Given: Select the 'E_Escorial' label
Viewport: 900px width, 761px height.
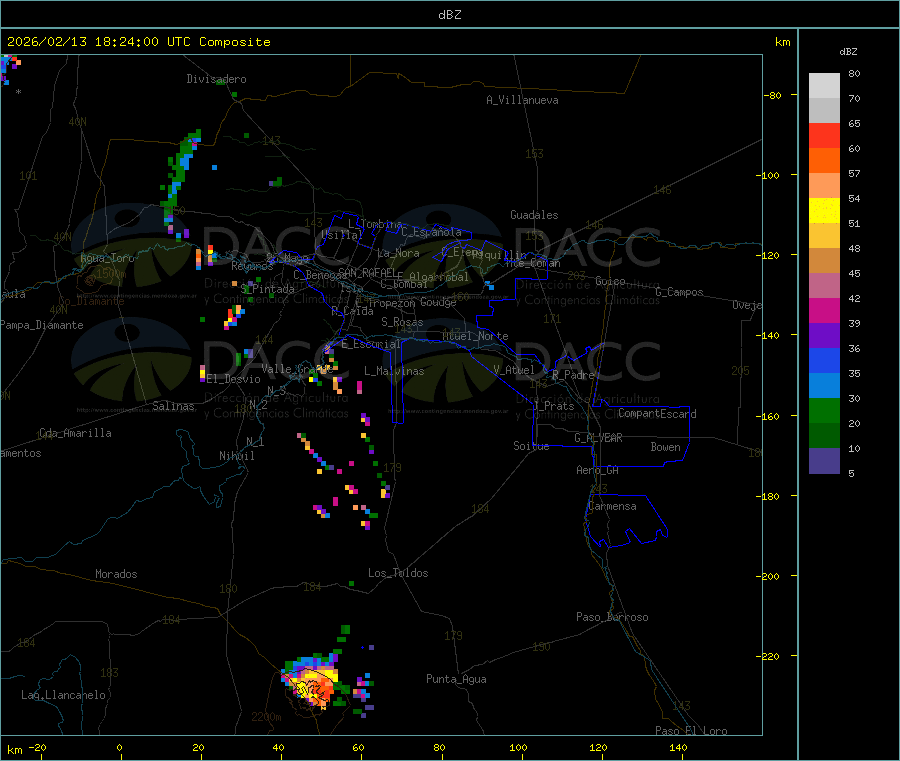Looking at the screenshot, I should pyautogui.click(x=370, y=344).
